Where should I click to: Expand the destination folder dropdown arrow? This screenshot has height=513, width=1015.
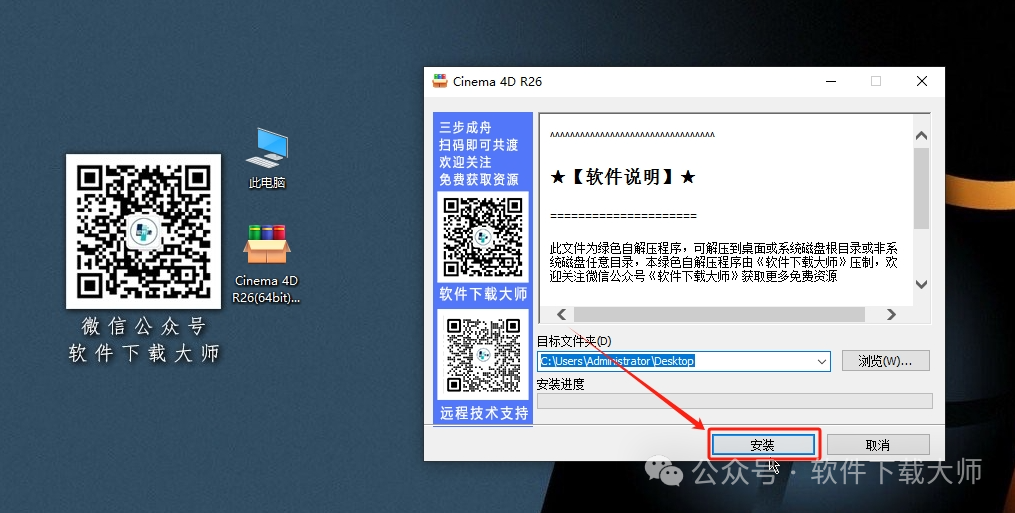821,361
